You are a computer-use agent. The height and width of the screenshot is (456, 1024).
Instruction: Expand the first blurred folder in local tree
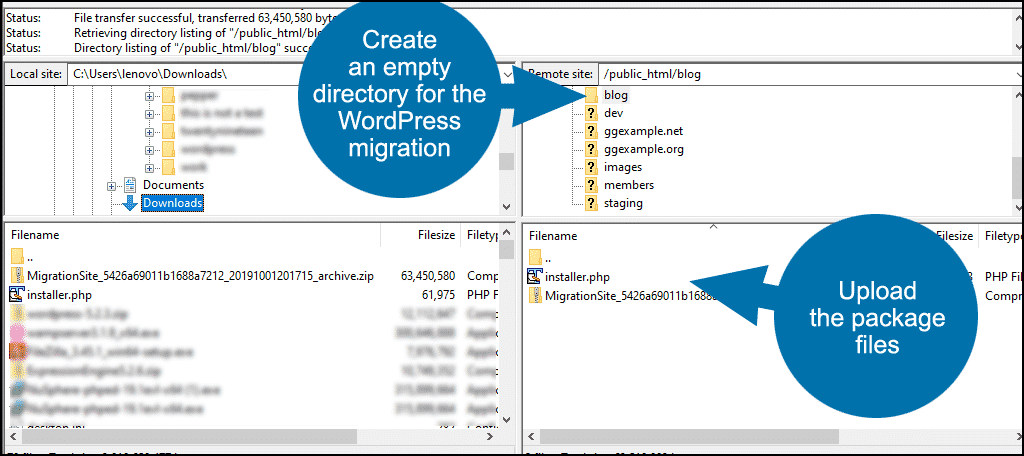[x=149, y=96]
